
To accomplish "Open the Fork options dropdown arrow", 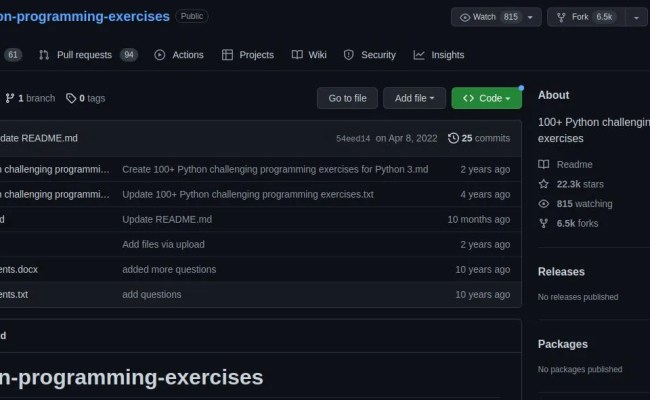I will click(636, 17).
